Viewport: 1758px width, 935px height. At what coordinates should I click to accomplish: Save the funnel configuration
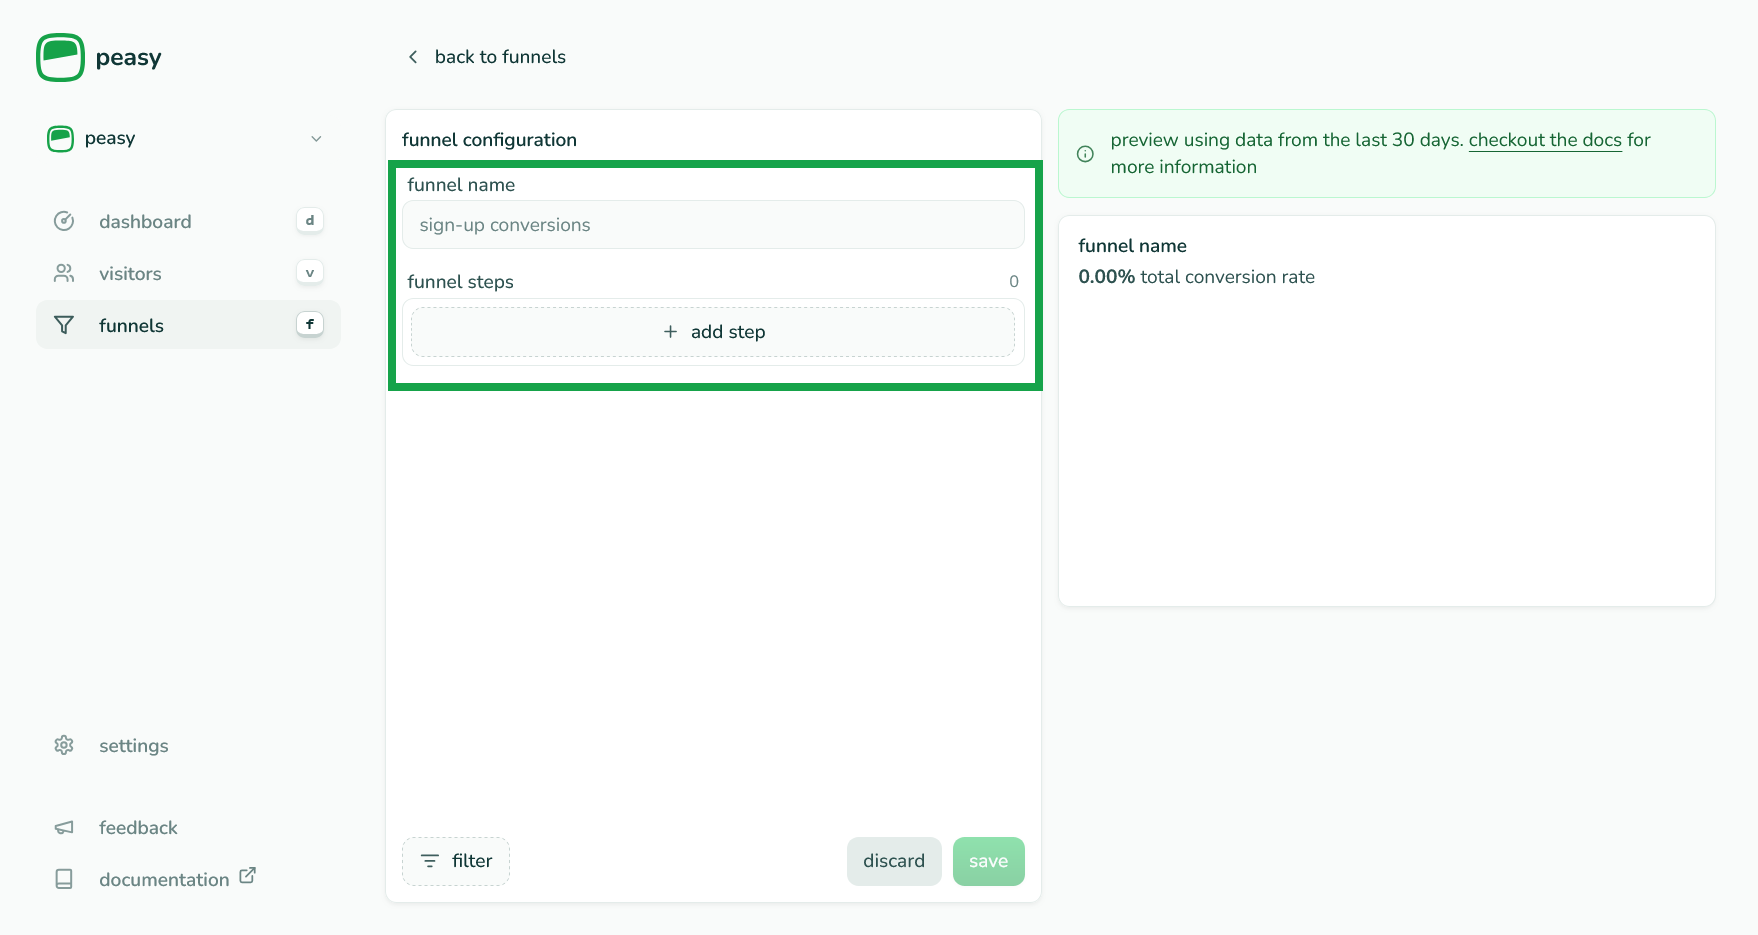[x=988, y=861]
